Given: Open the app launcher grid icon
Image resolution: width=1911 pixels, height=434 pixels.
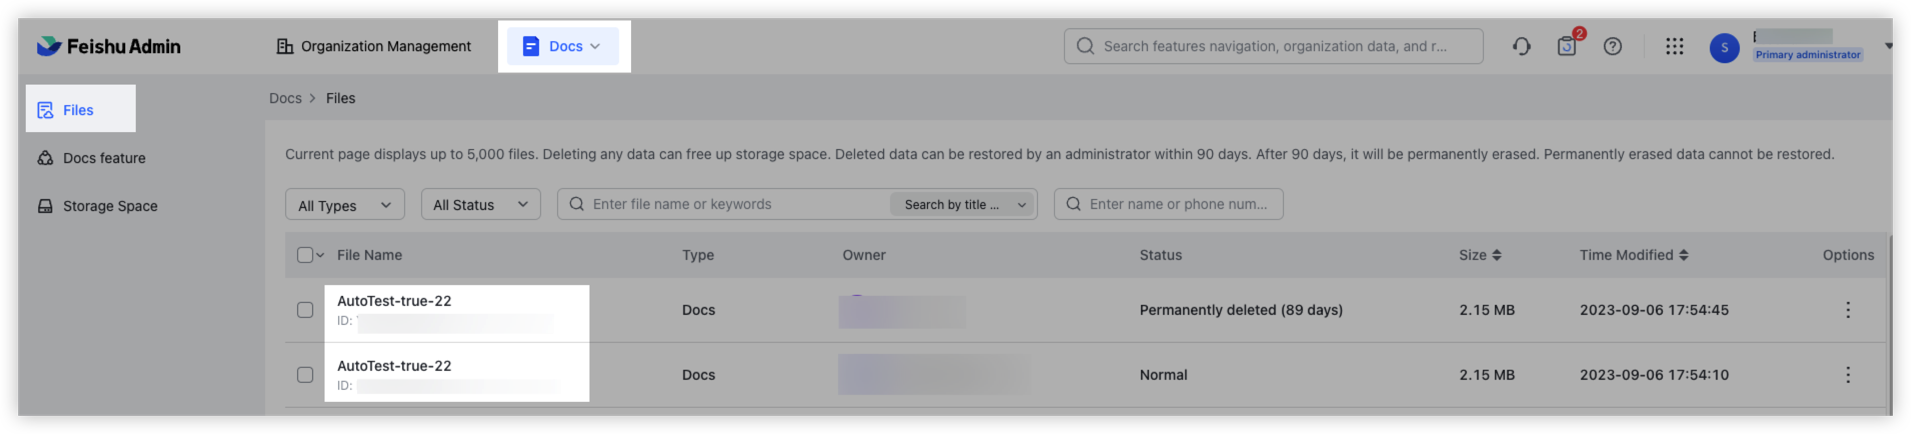Looking at the screenshot, I should click(x=1674, y=46).
